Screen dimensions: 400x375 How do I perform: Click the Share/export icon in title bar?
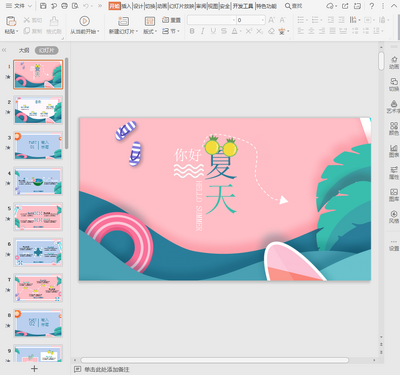[x=345, y=6]
